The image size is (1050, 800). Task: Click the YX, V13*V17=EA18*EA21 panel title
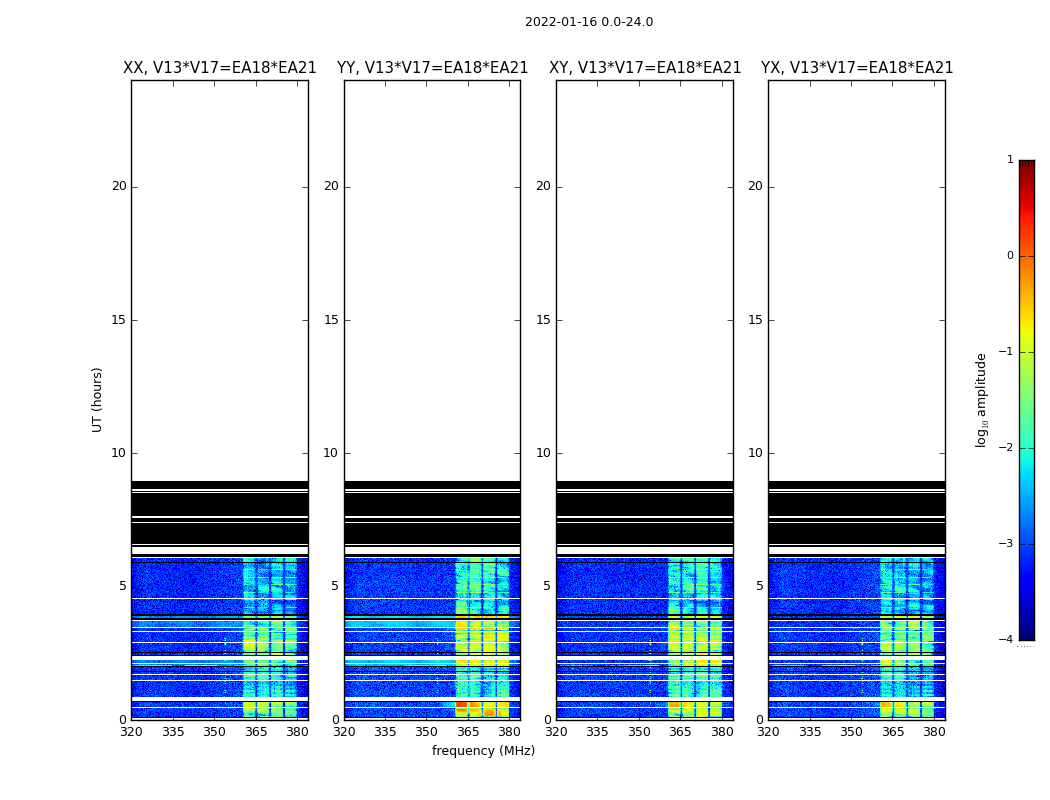coord(857,68)
